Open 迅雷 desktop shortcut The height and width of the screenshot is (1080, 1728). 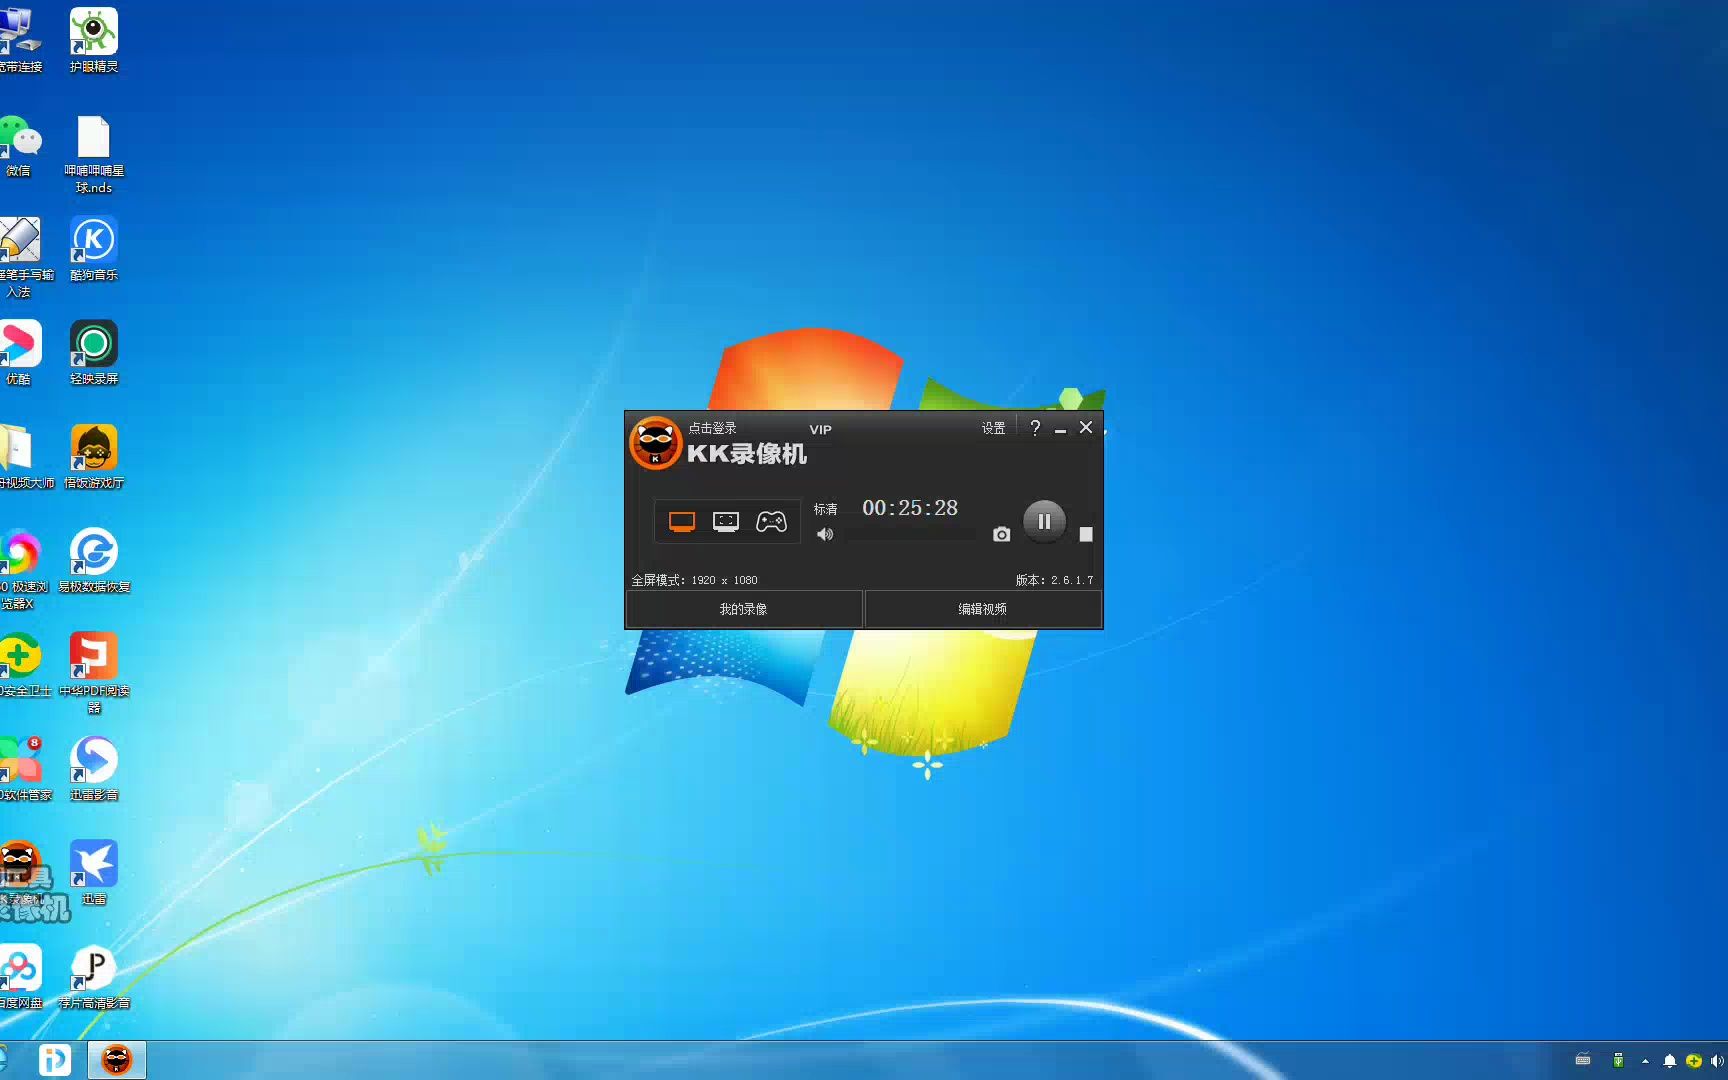[x=94, y=872]
